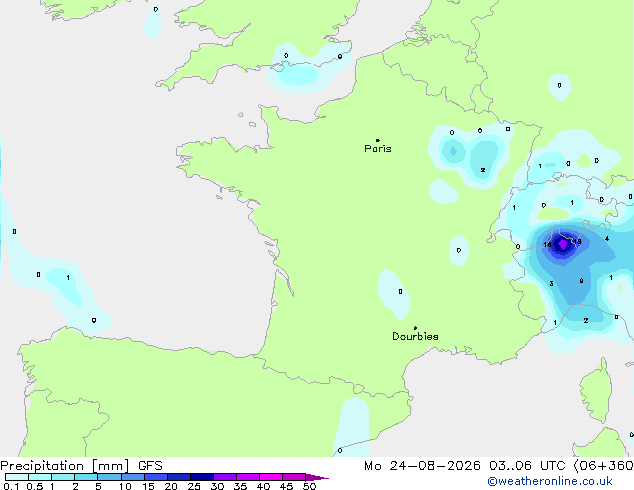This screenshot has height=490, width=634.
Task: Click the island of Corsica
Action: tap(597, 392)
